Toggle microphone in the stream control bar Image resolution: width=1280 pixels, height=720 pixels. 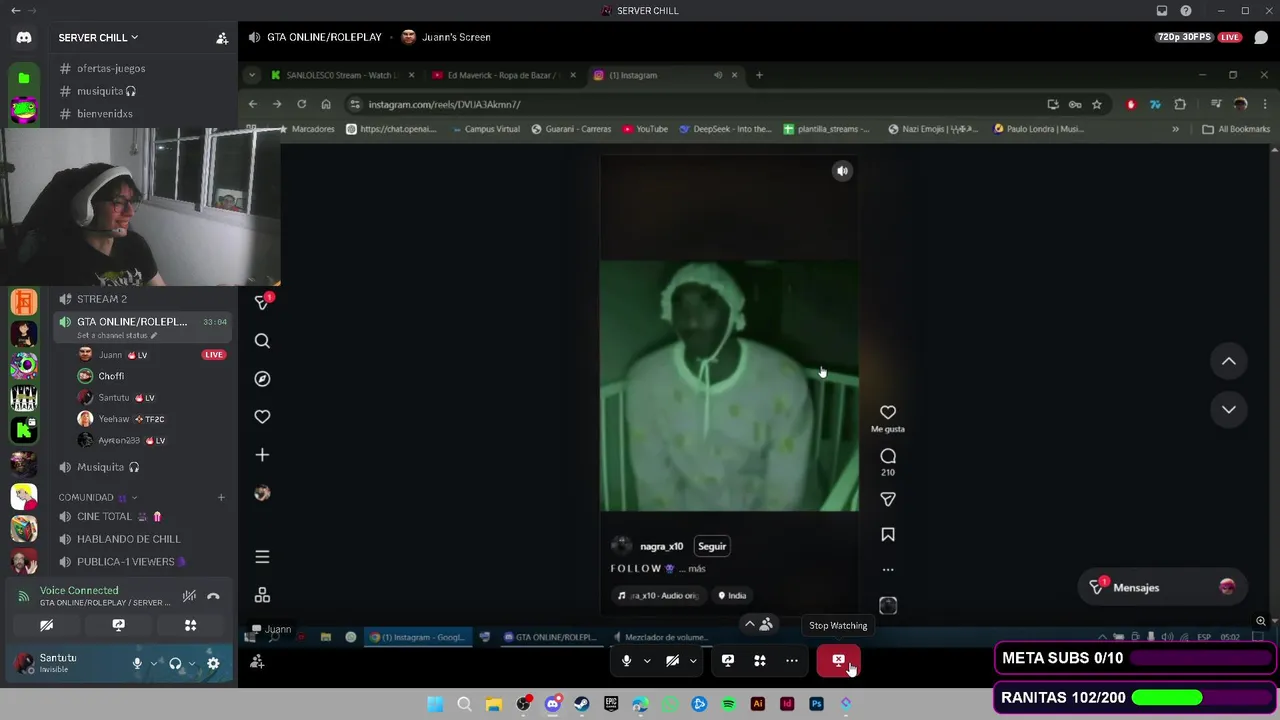click(626, 660)
